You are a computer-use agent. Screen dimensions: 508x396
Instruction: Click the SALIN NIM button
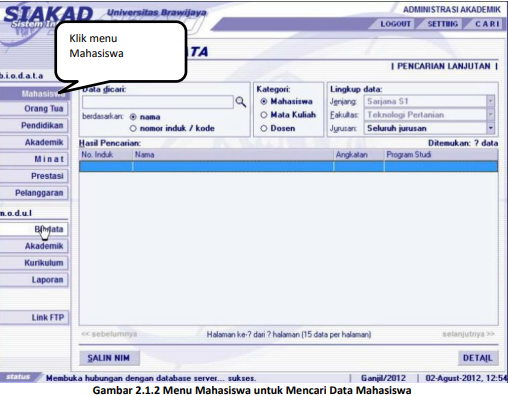[x=109, y=358]
